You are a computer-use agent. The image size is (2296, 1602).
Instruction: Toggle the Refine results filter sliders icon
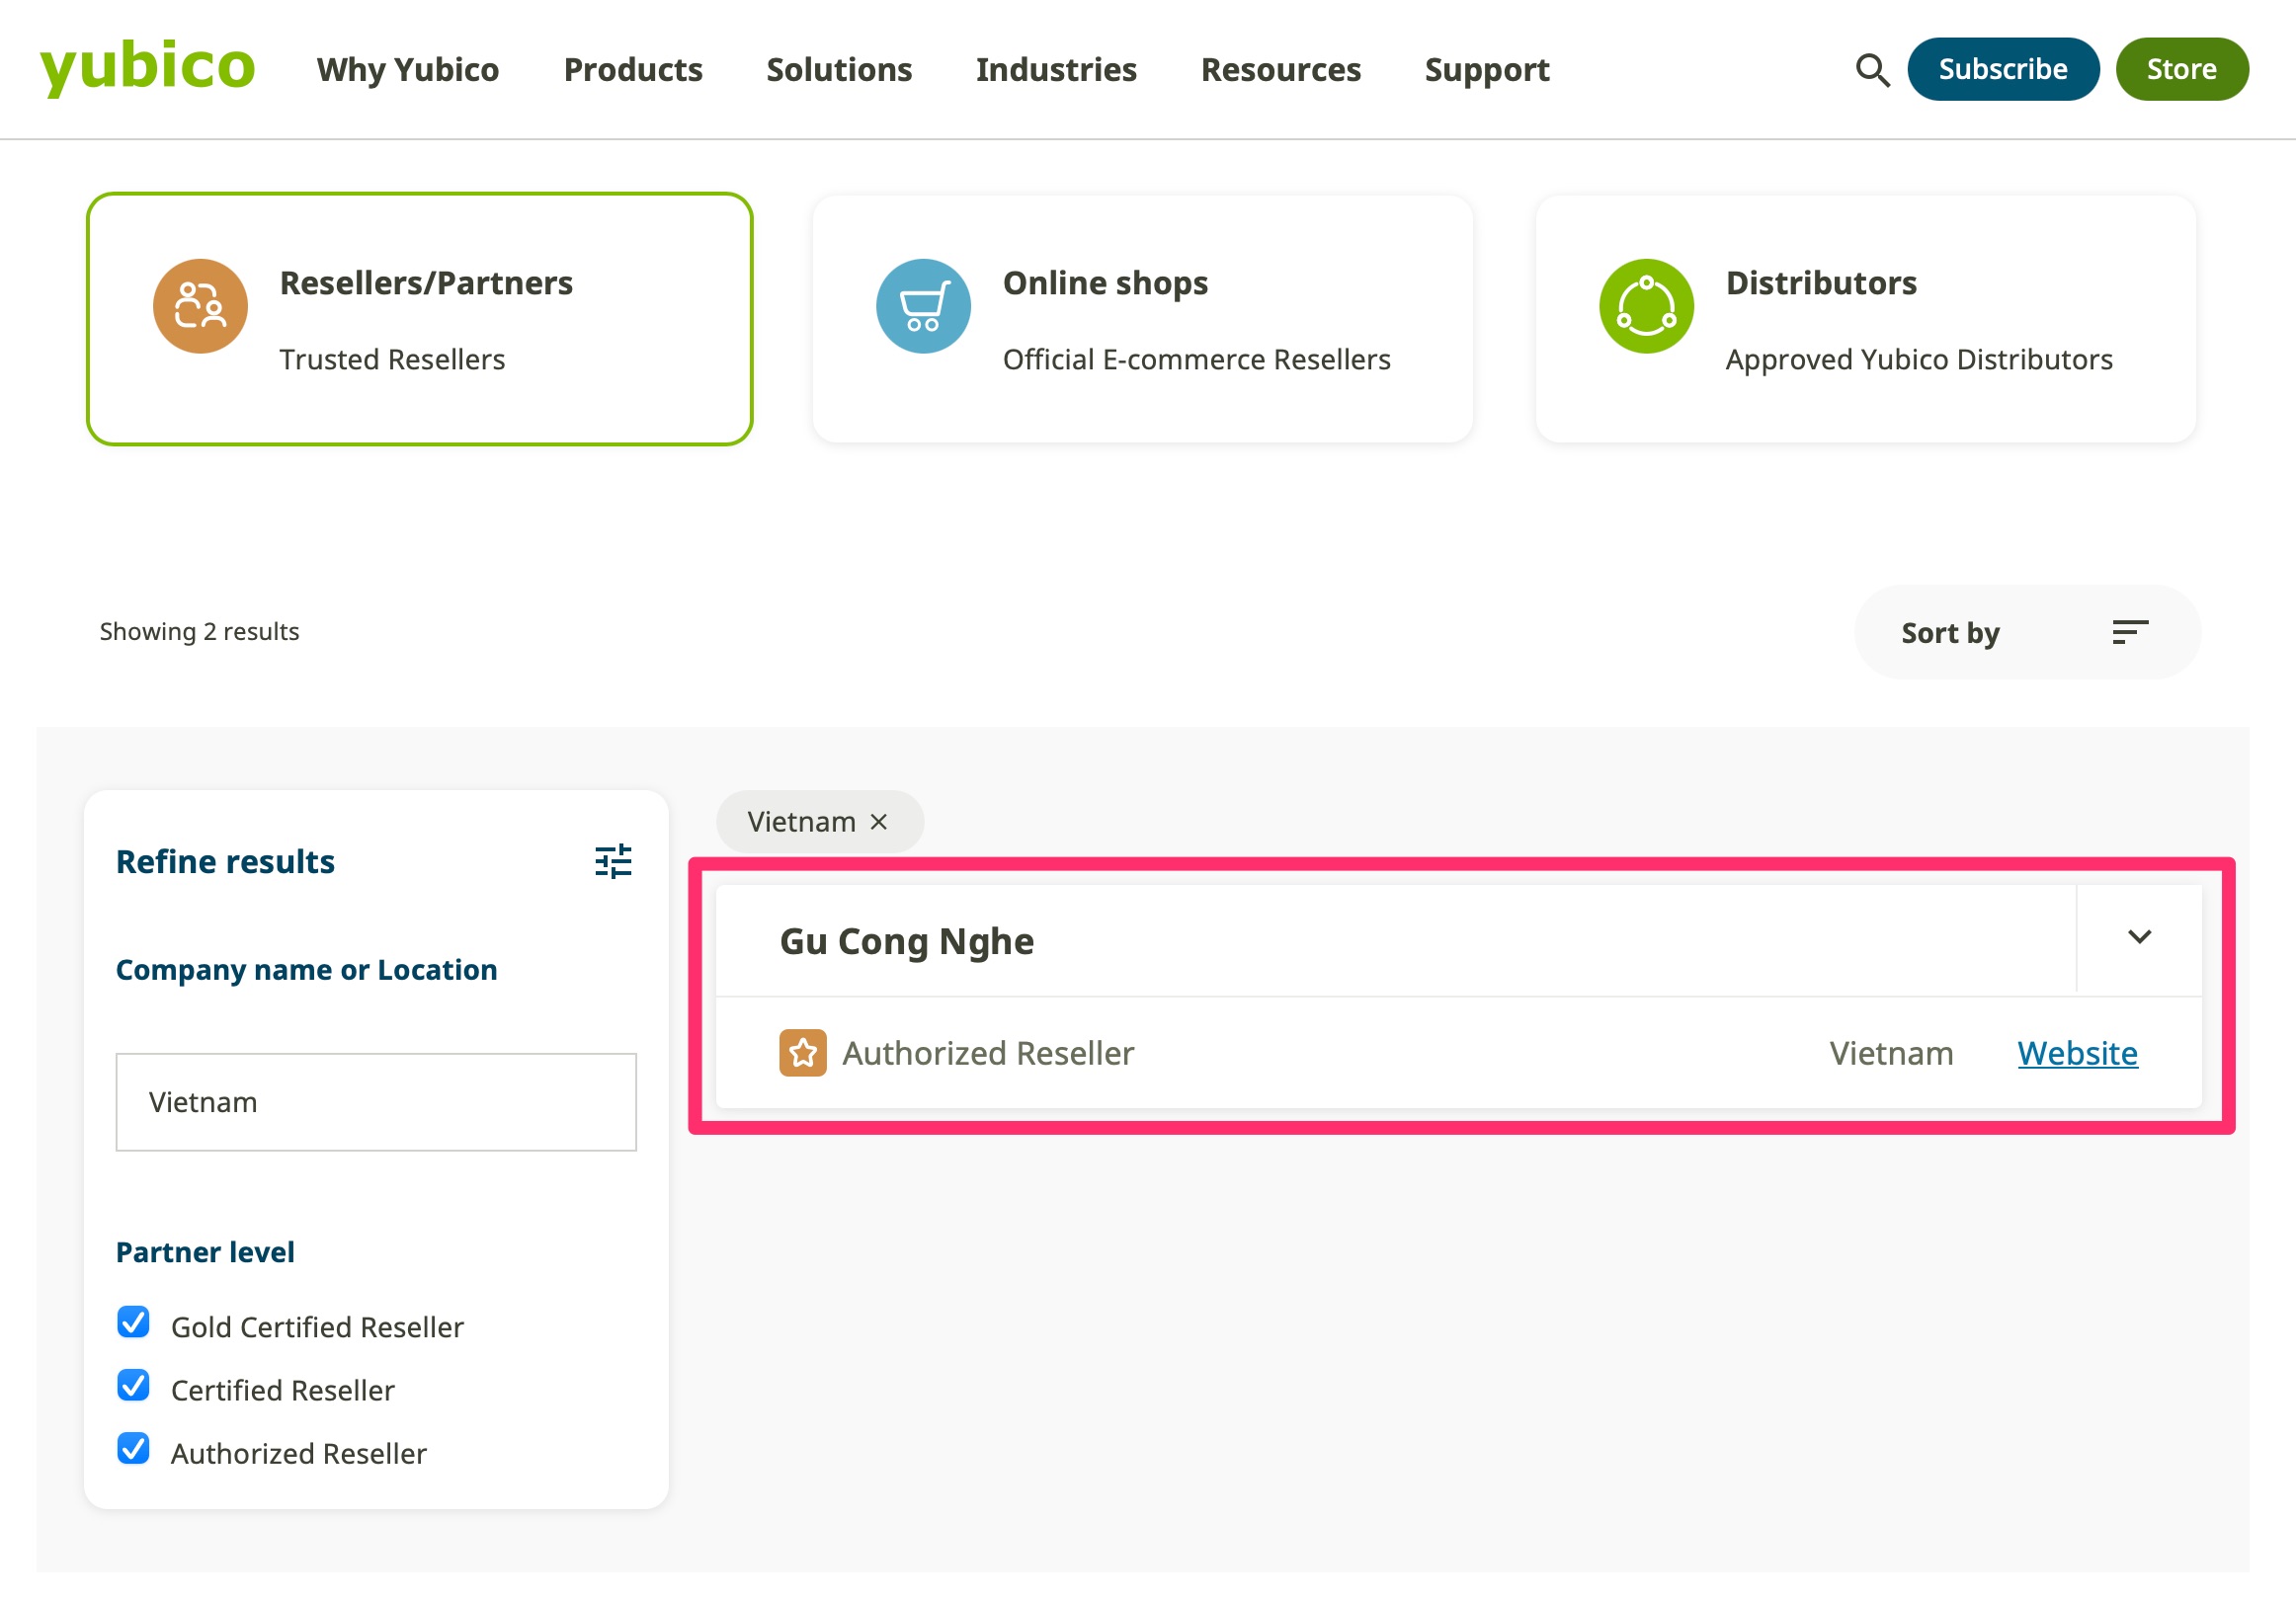(613, 861)
